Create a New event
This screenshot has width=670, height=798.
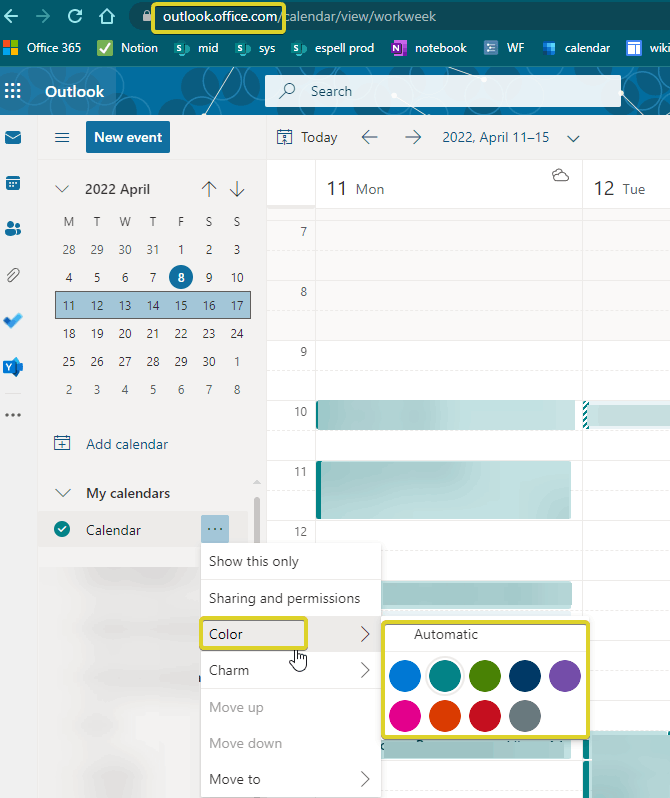(x=128, y=137)
